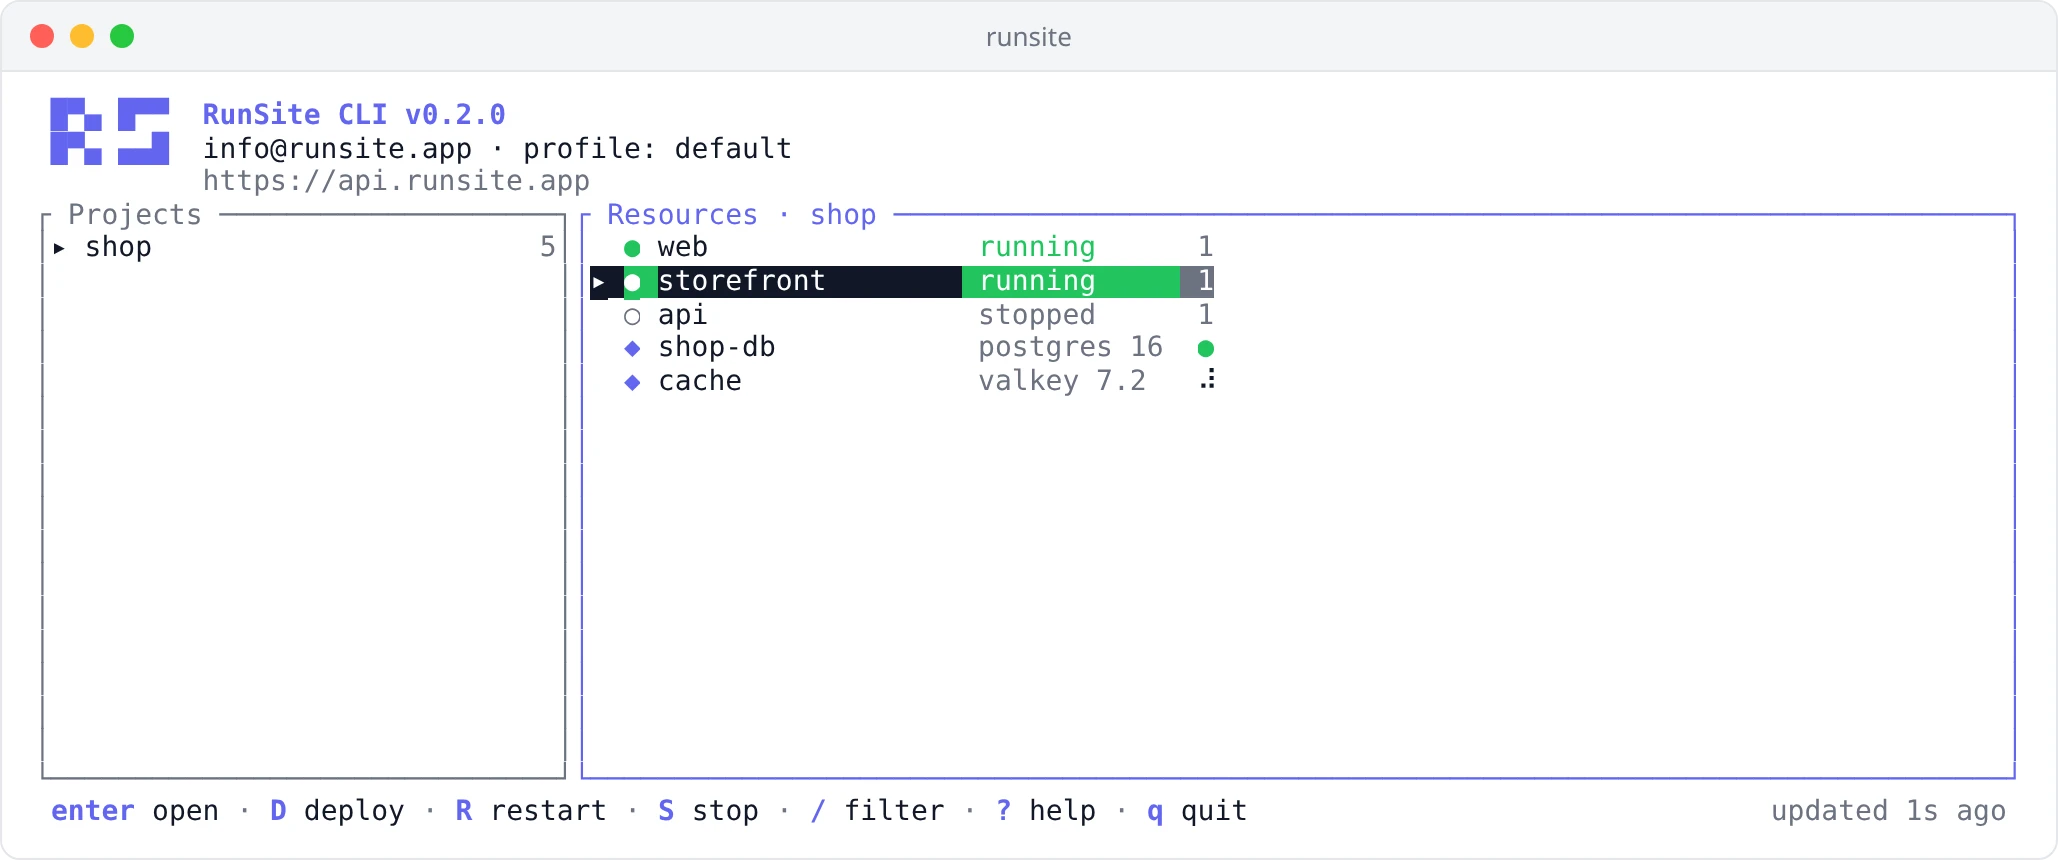Select the shop-db resource
This screenshot has height=862, width=2058.
902,348
